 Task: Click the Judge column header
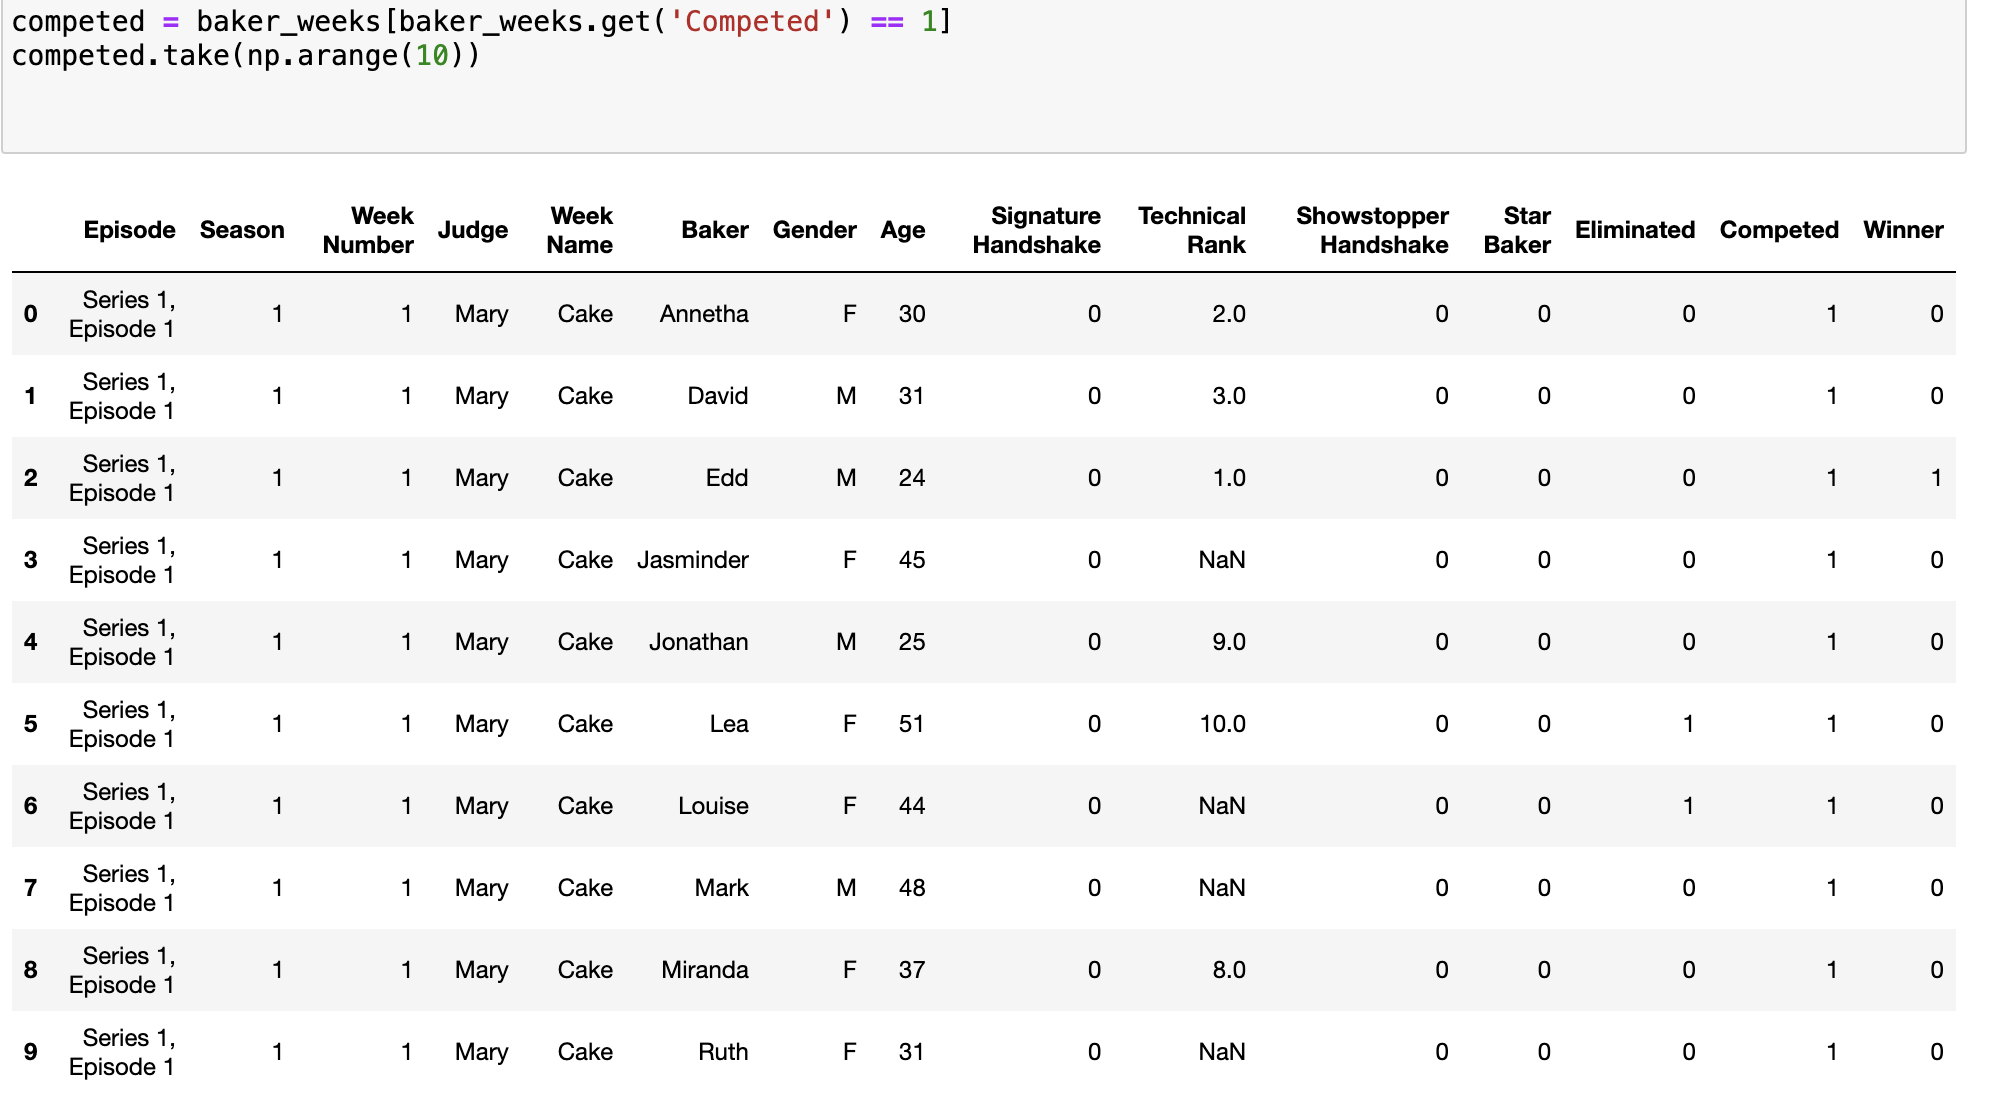[472, 231]
